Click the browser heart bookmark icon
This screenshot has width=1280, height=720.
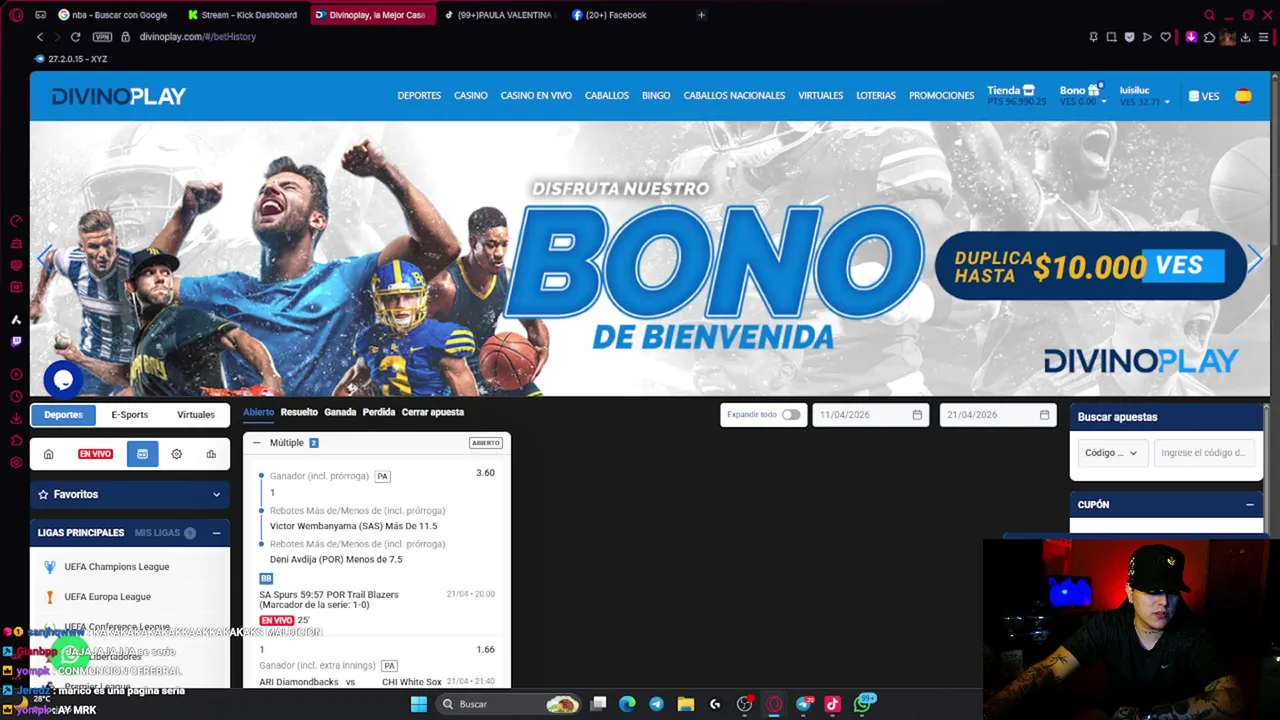(x=1165, y=37)
